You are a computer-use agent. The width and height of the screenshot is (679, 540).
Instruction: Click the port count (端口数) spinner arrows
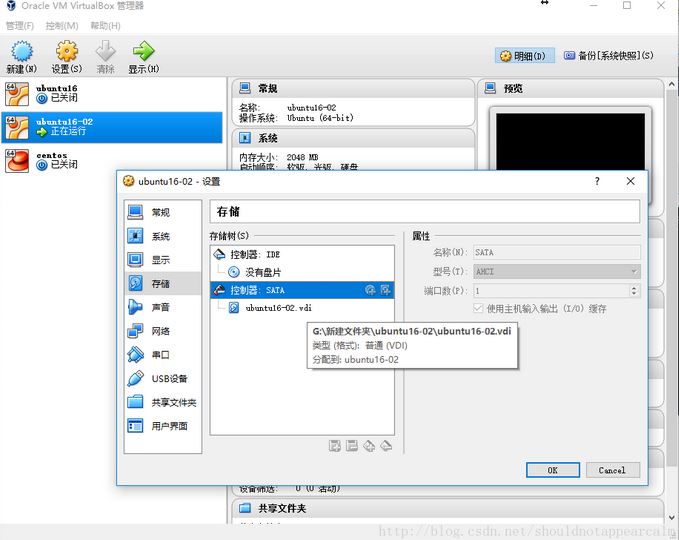tap(634, 291)
